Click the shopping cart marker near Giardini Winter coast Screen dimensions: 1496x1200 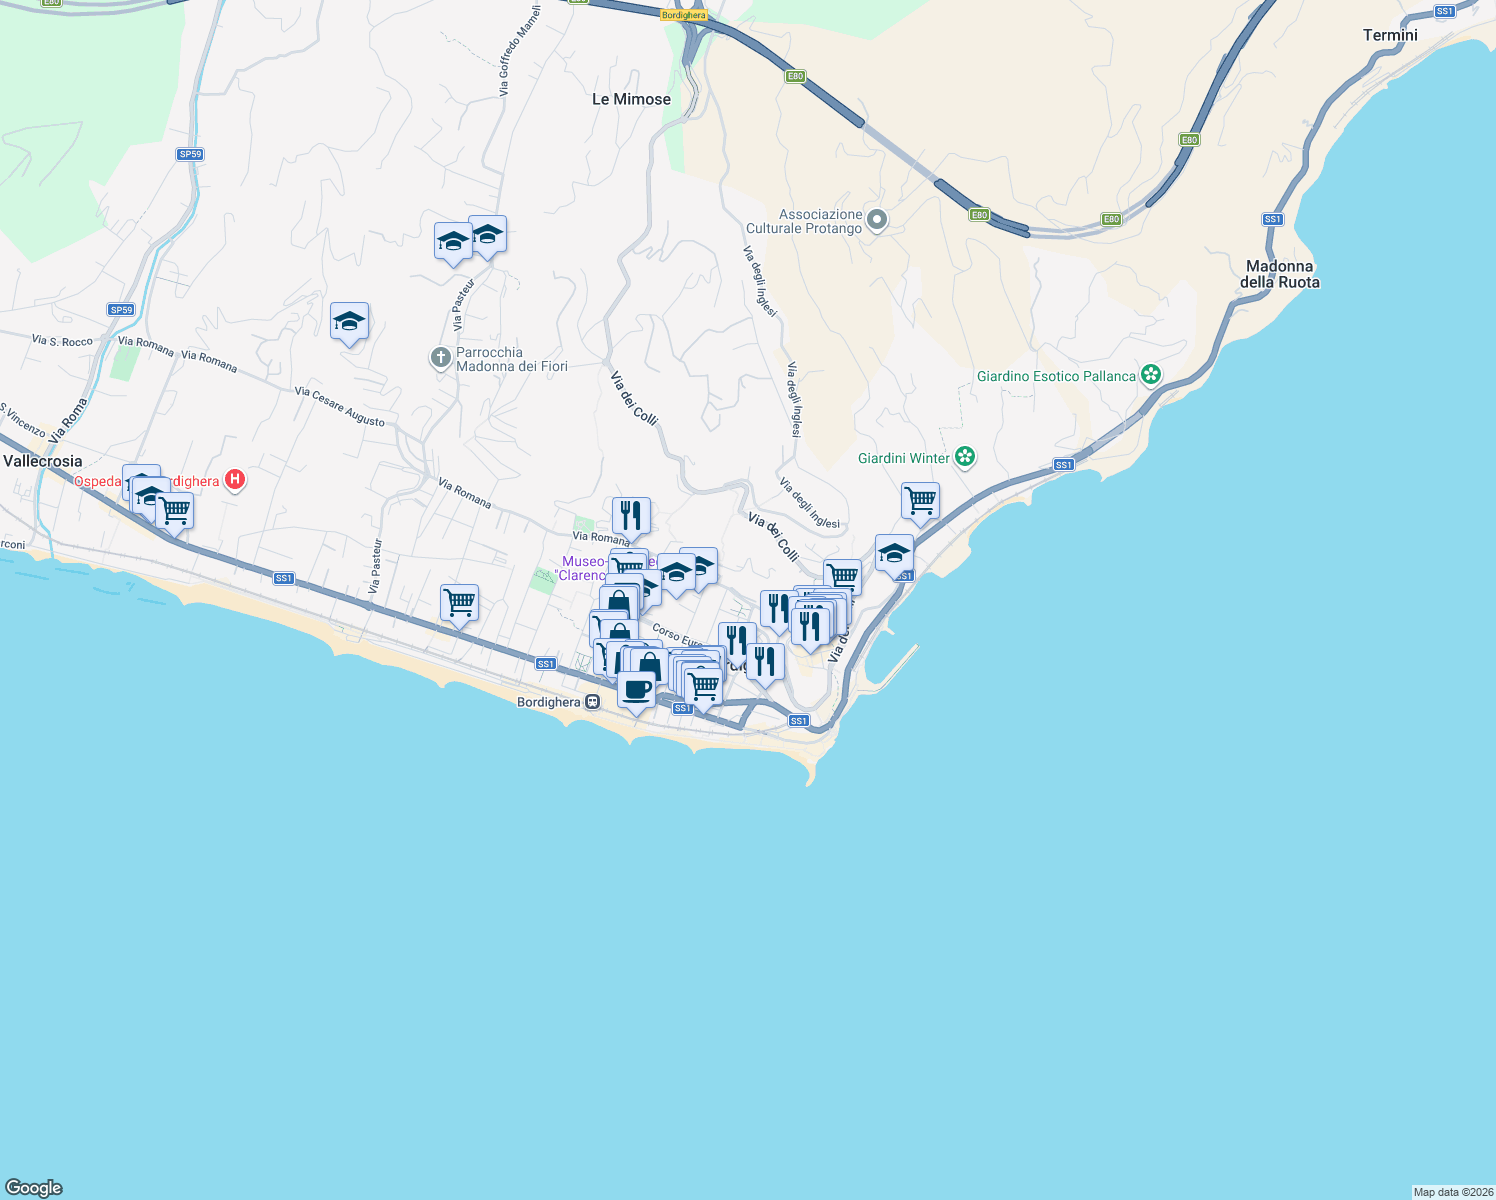(x=920, y=500)
